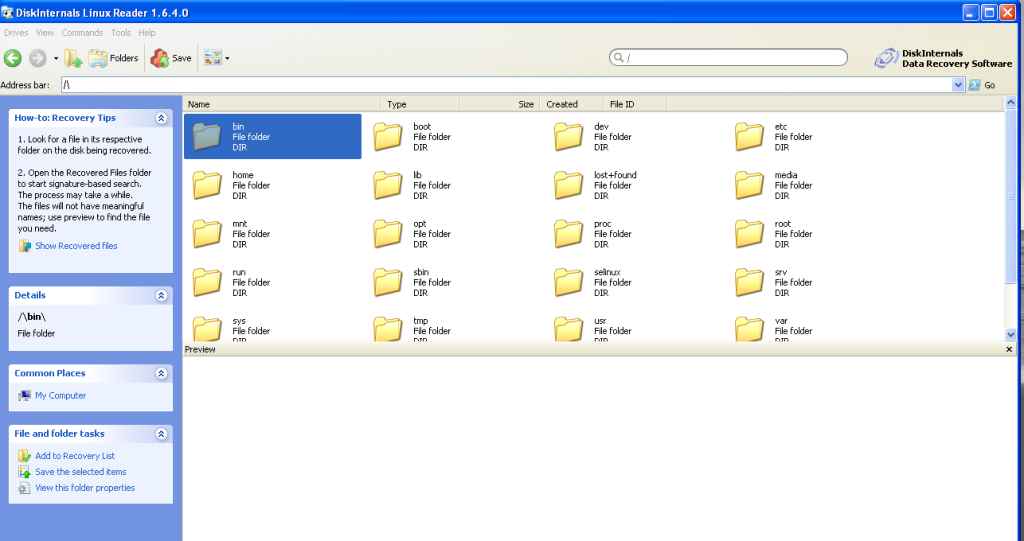Select the boot folder icon
This screenshot has width=1024, height=541.
(388, 137)
